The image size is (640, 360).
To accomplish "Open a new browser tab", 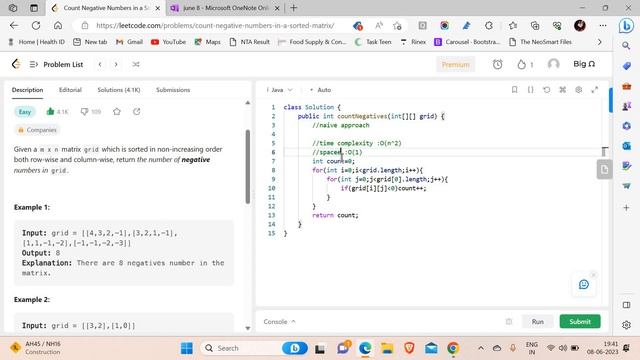I will (293, 8).
